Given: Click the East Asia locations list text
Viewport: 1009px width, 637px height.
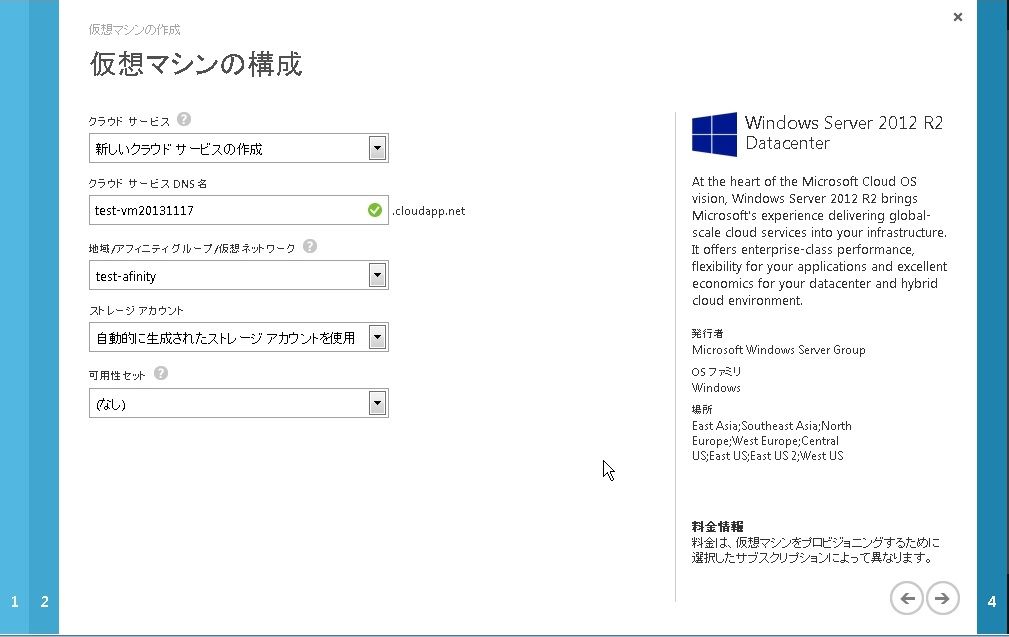Looking at the screenshot, I should point(772,441).
